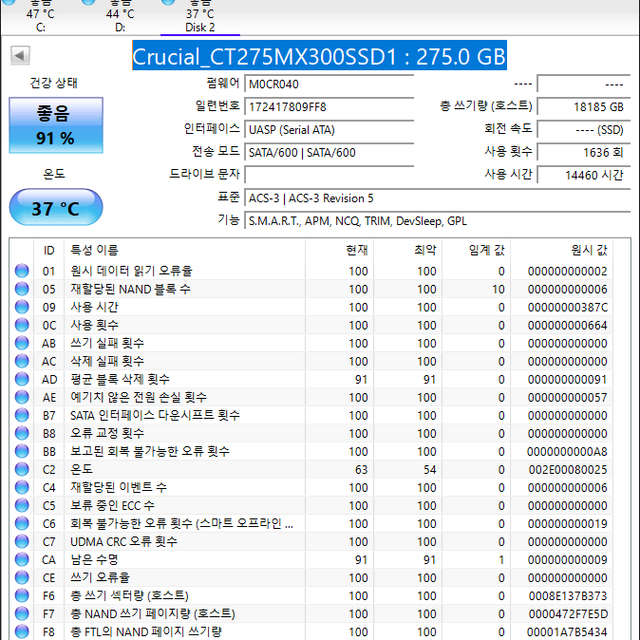Screen dimensions: 640x640
Task: Click the standard field ACS-3 Revision 5
Action: 438,198
